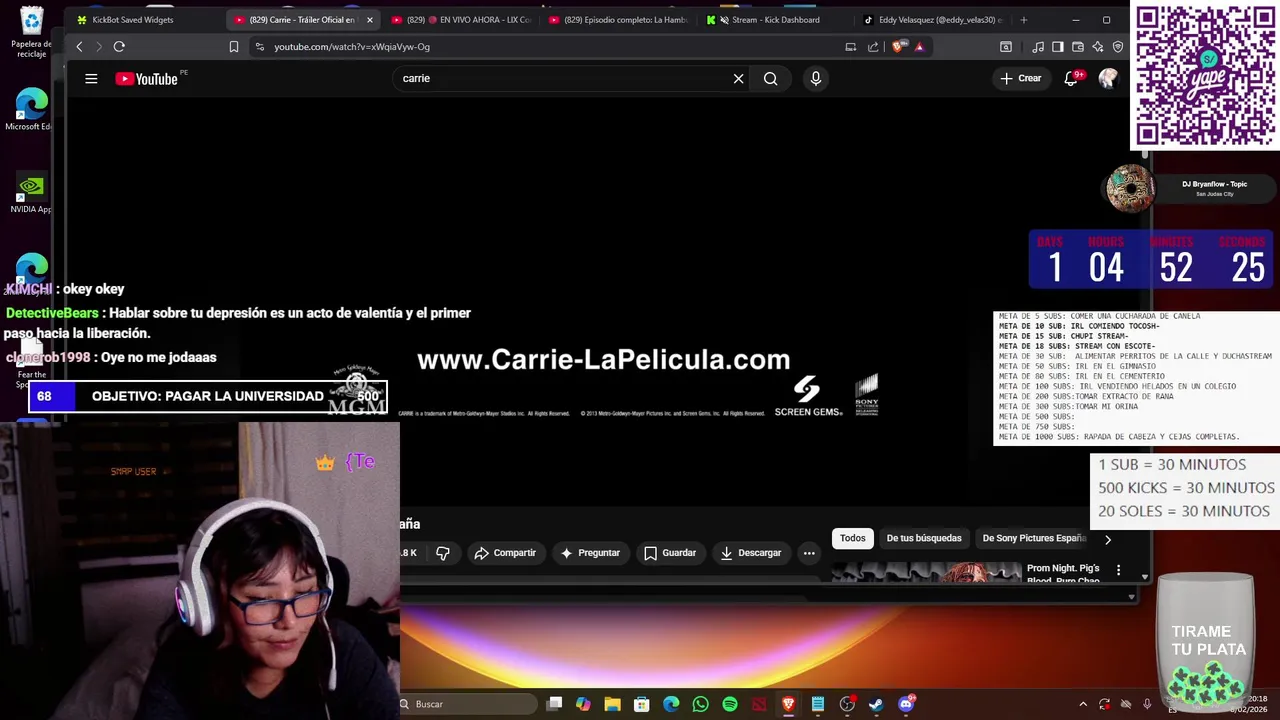Image resolution: width=1280 pixels, height=720 pixels.
Task: Open Microsoft Edge desktop shortcut
Action: coord(31,109)
